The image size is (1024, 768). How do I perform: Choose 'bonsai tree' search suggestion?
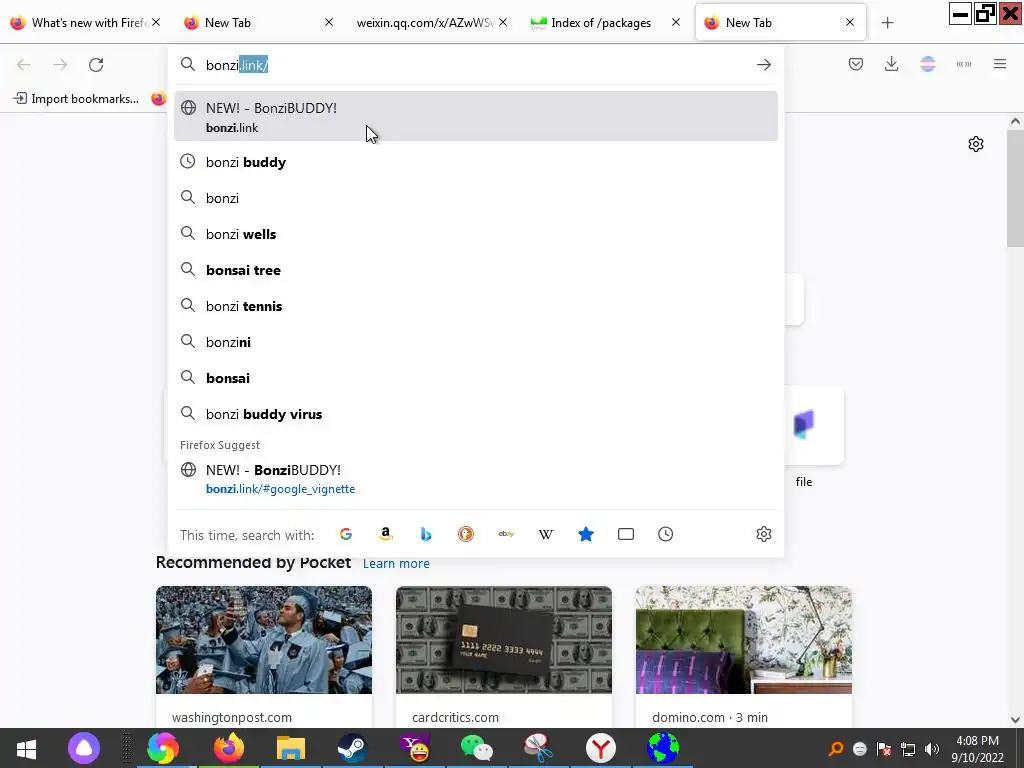pyautogui.click(x=475, y=270)
